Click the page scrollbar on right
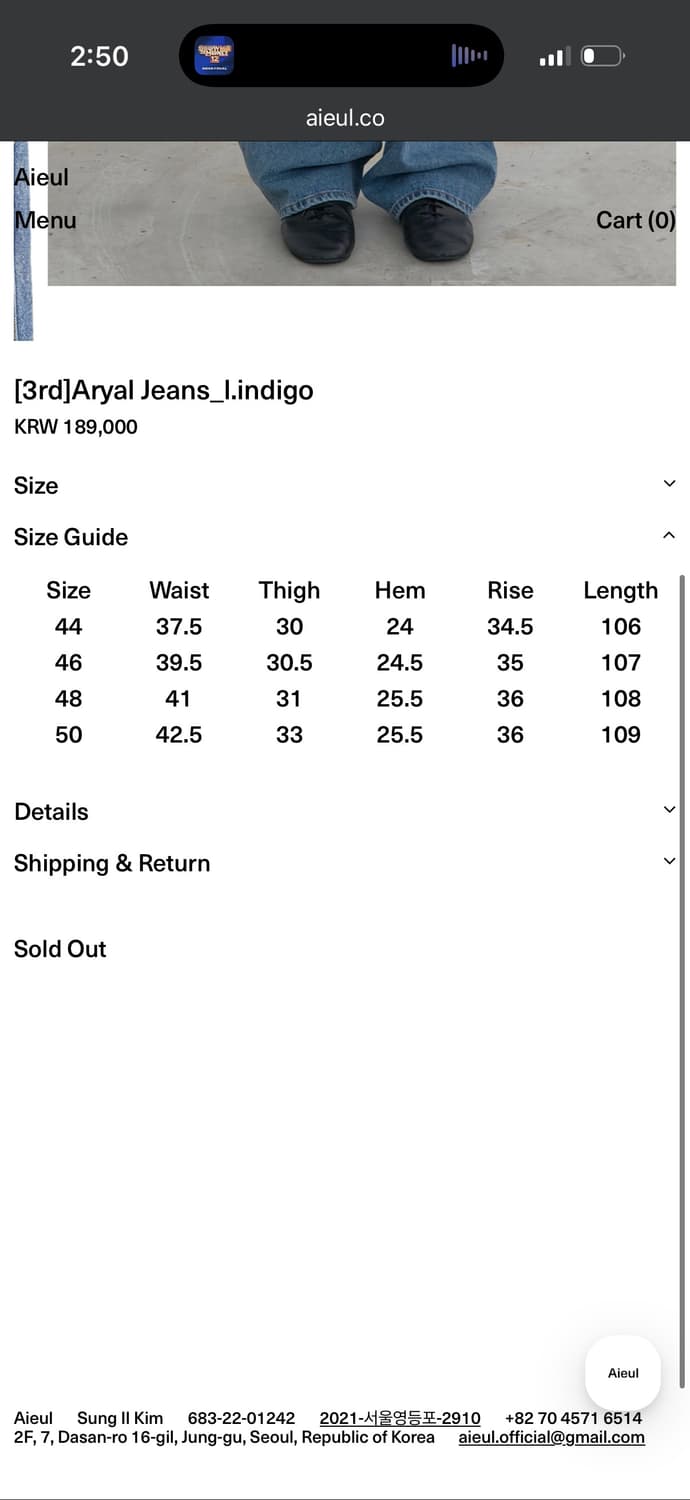 click(683, 980)
